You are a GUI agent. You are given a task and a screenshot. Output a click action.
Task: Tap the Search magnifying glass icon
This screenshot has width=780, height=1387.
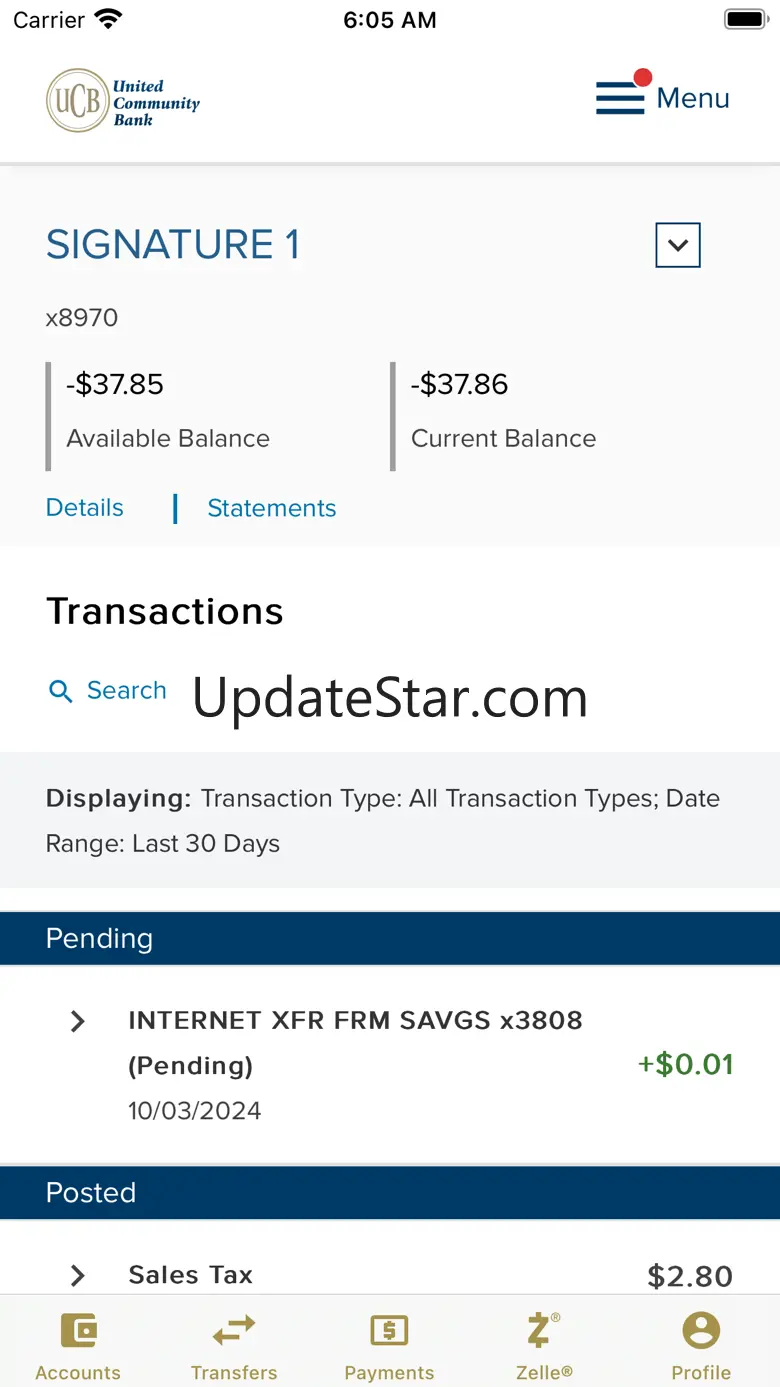point(61,691)
